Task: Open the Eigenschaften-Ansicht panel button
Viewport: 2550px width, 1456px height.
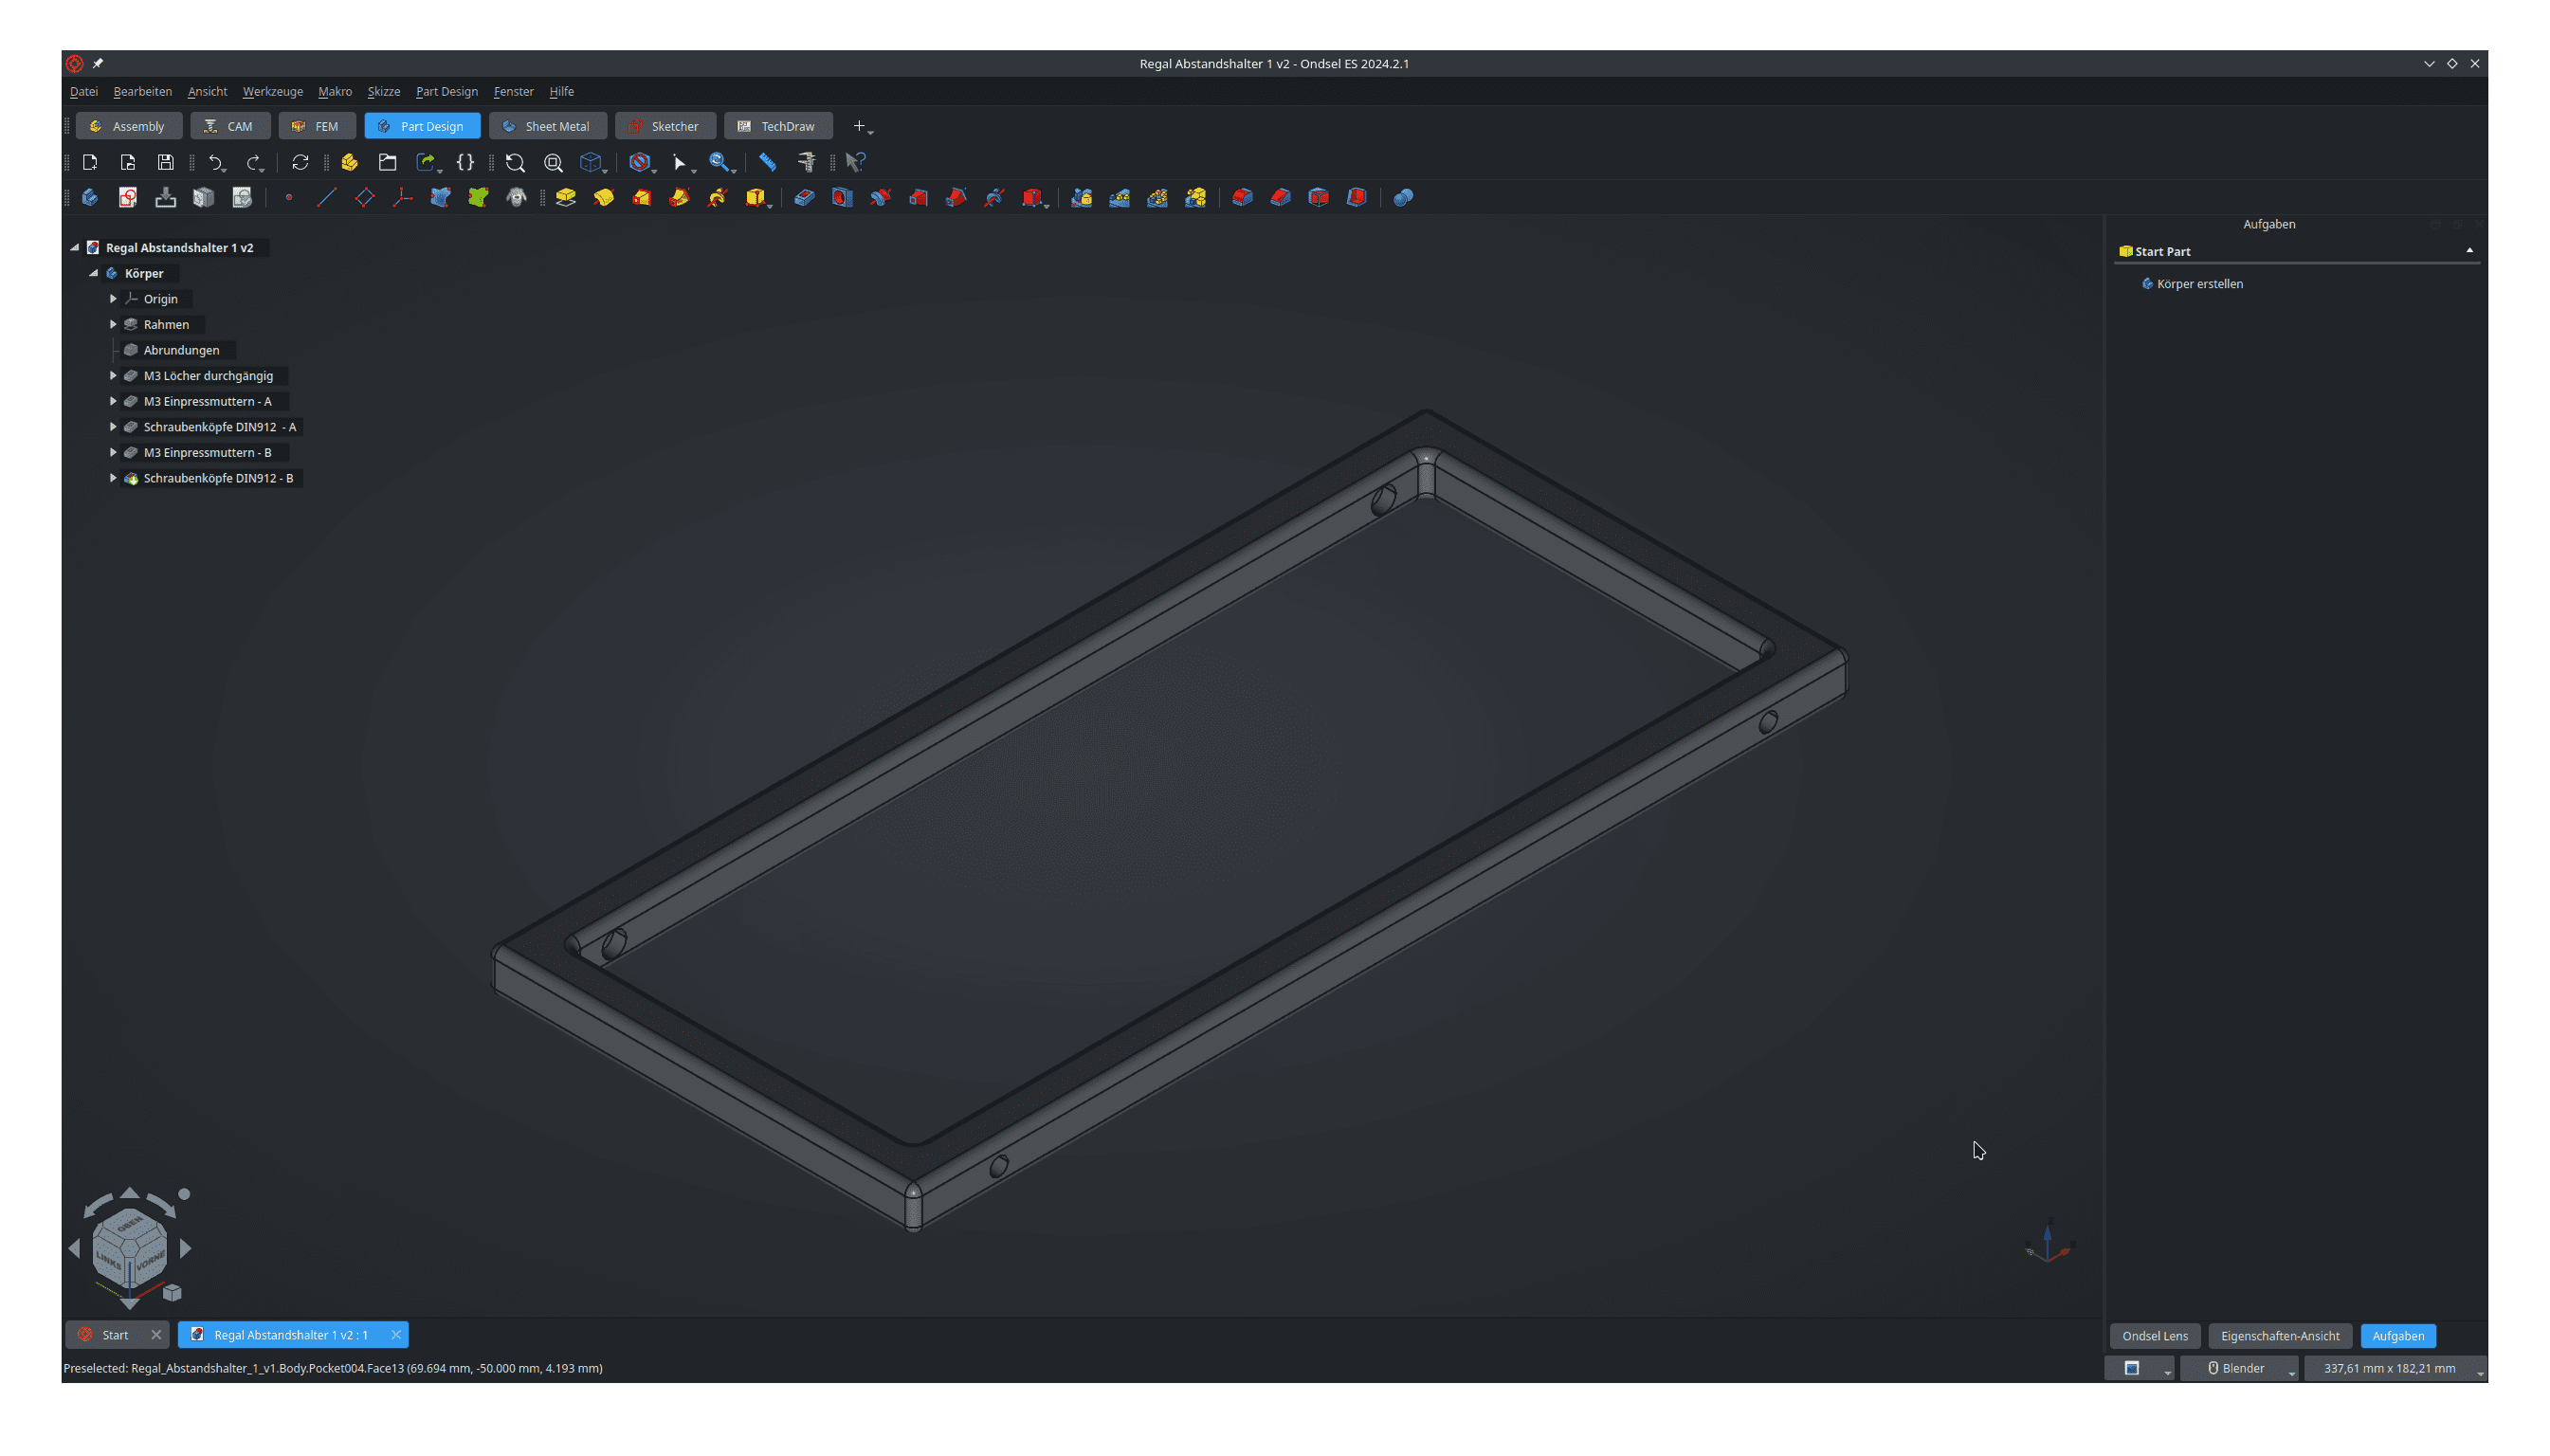Action: click(x=2279, y=1336)
